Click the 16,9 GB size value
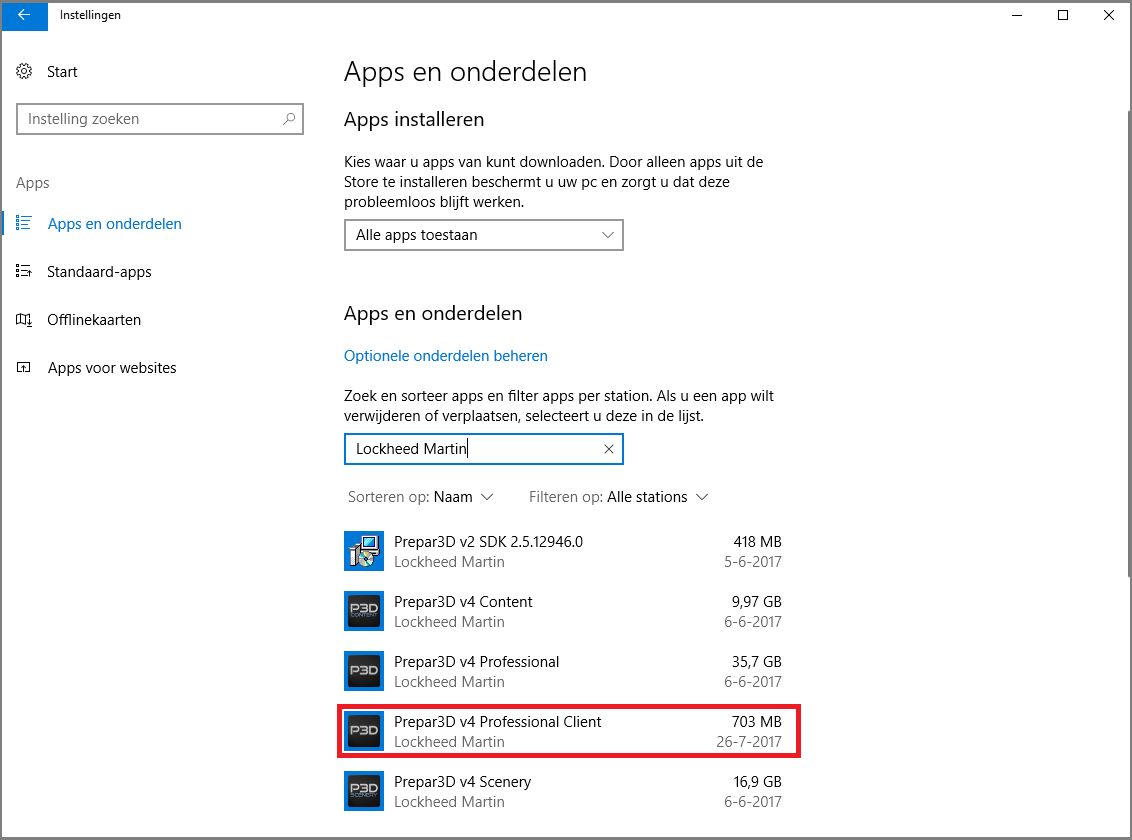Viewport: 1132px width, 840px height. (x=757, y=782)
